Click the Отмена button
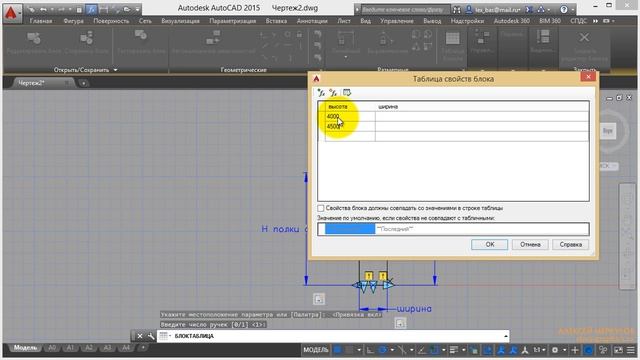 pyautogui.click(x=530, y=244)
